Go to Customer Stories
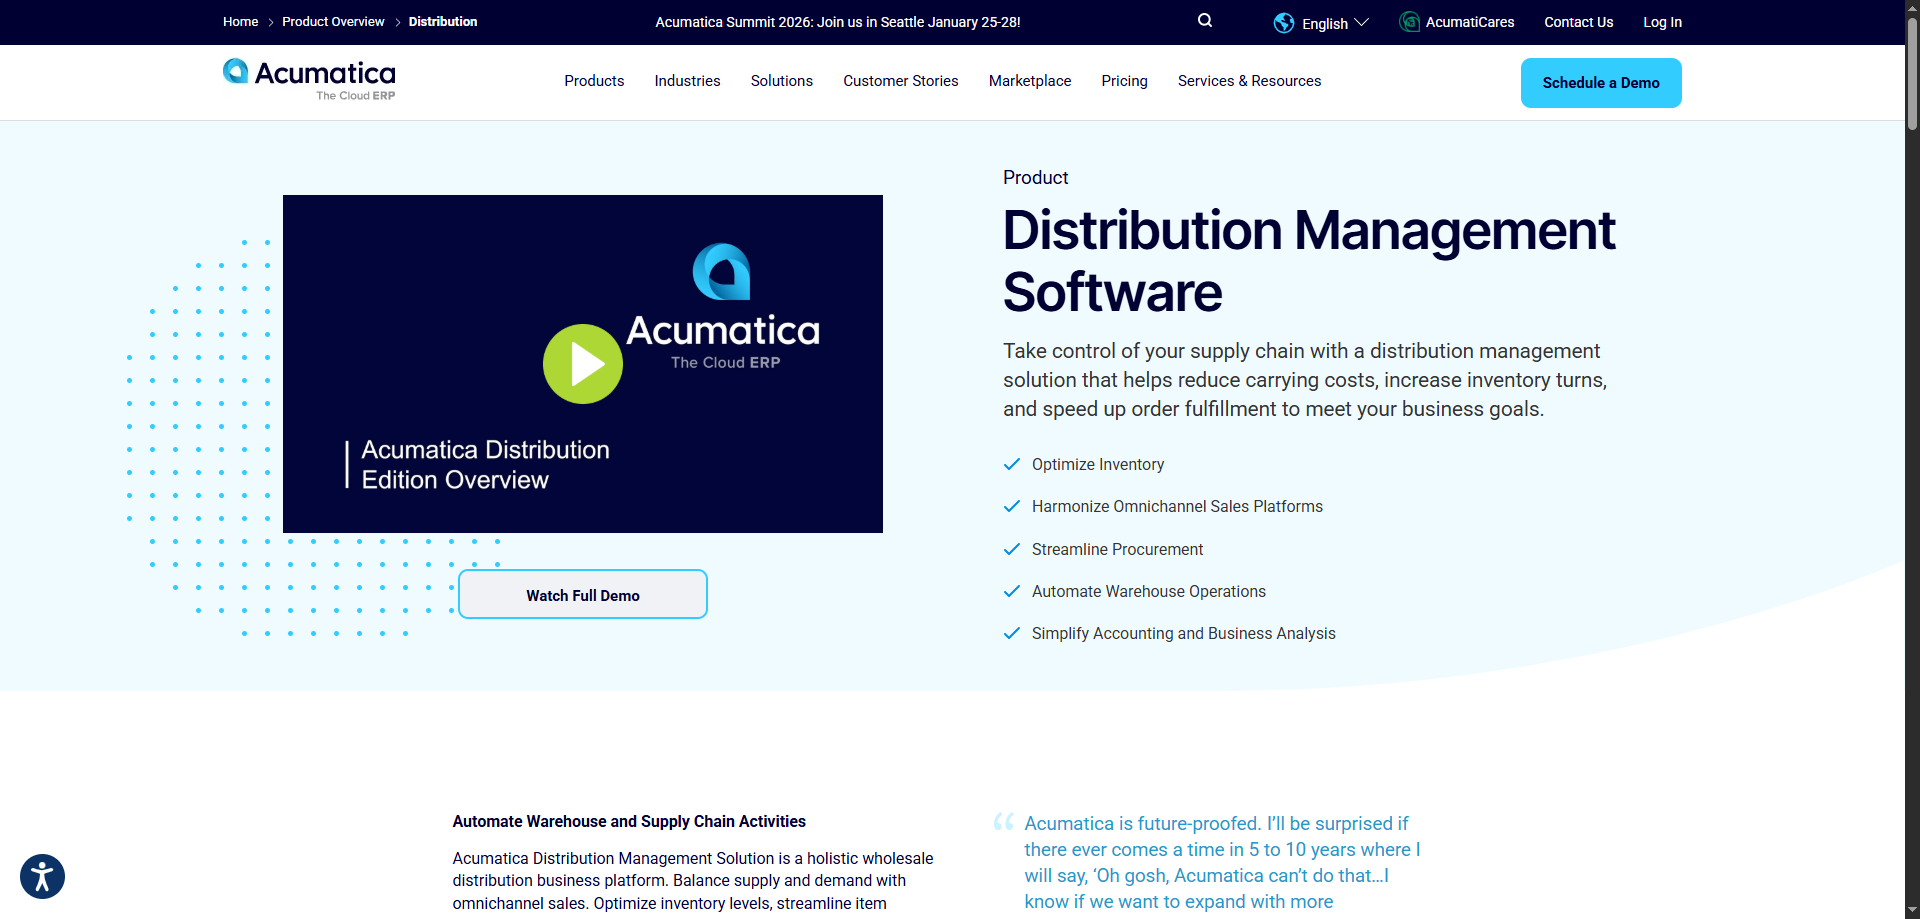This screenshot has height=919, width=1920. tap(900, 81)
